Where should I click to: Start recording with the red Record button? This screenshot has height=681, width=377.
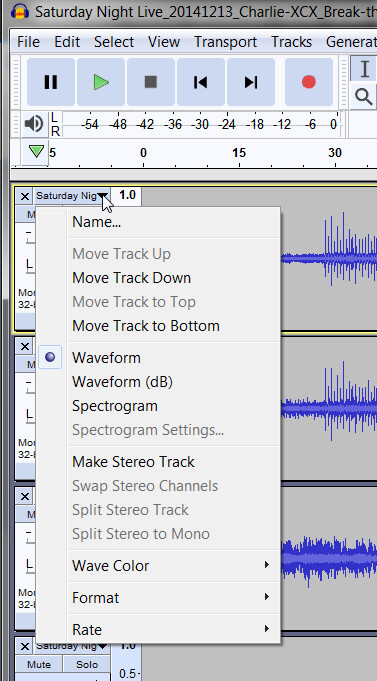[x=309, y=82]
